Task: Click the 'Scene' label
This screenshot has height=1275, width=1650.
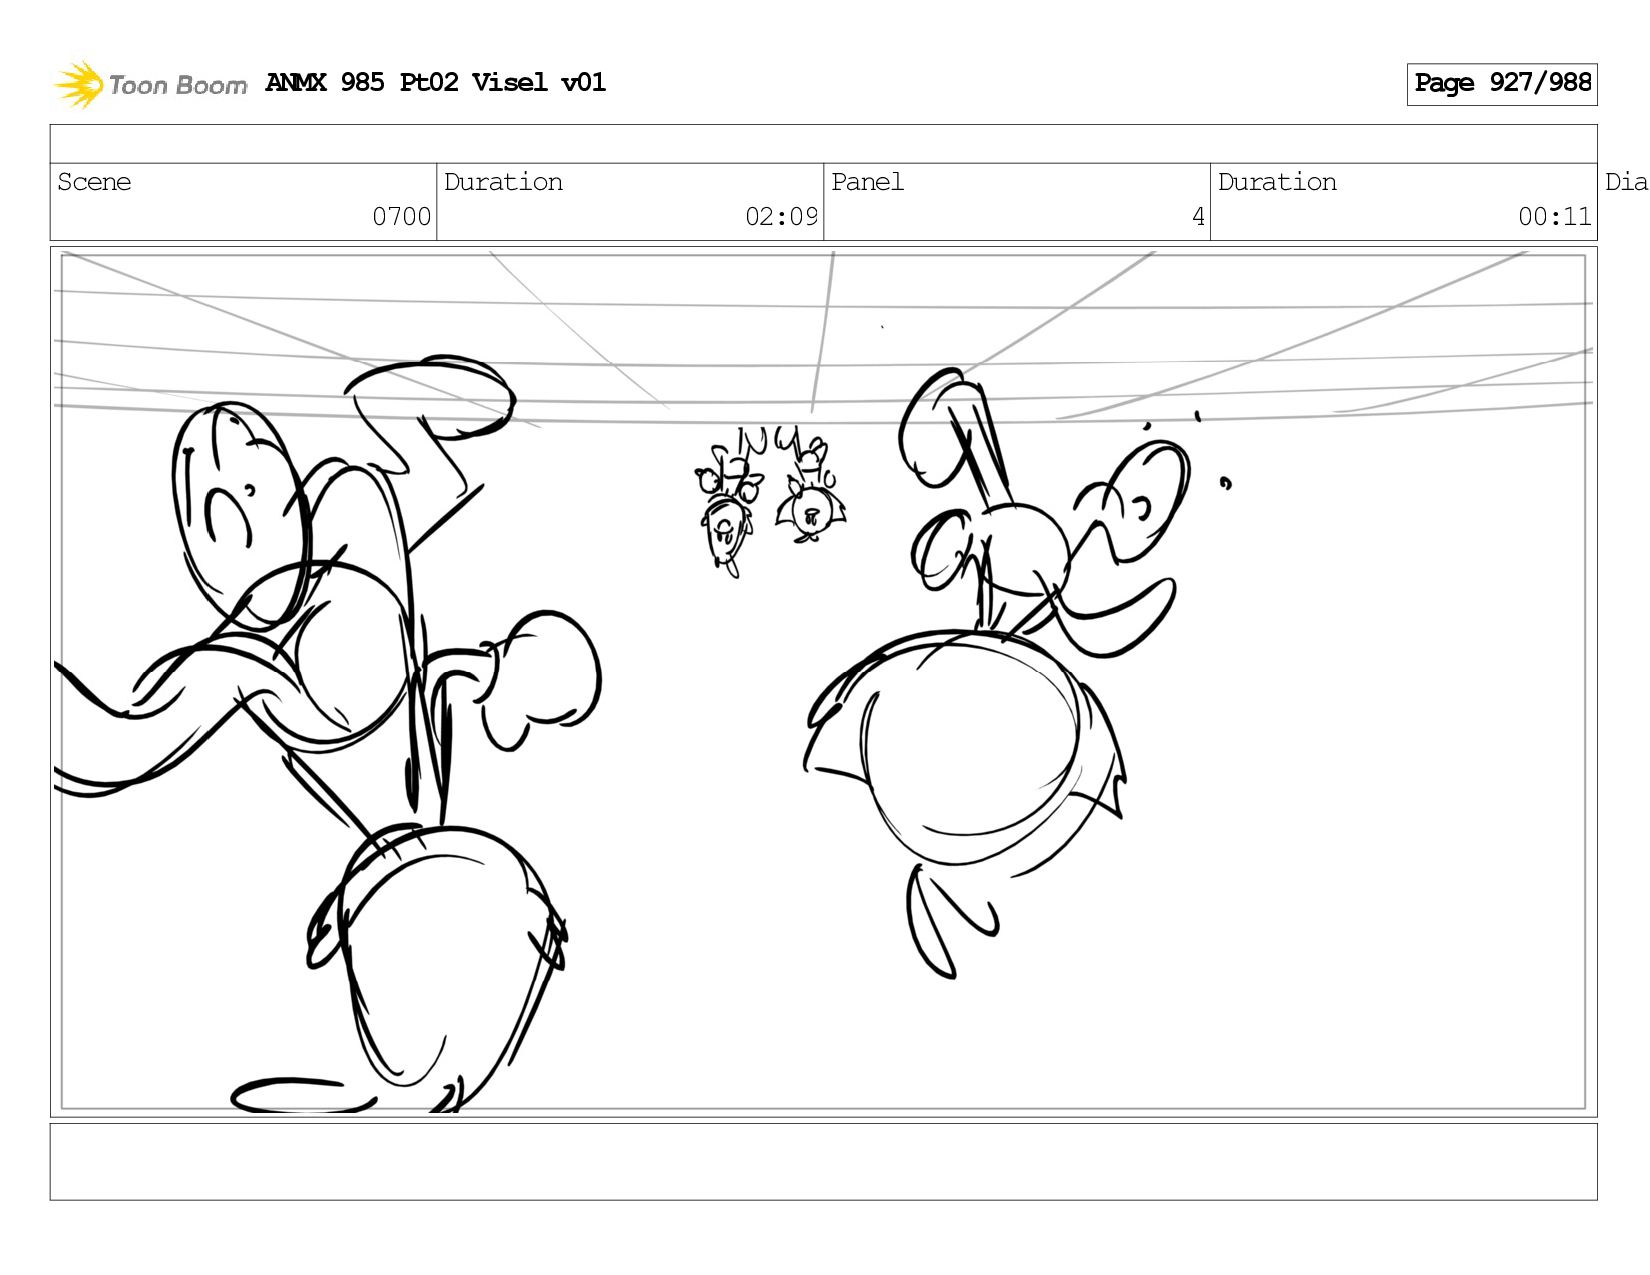Action: pyautogui.click(x=94, y=182)
